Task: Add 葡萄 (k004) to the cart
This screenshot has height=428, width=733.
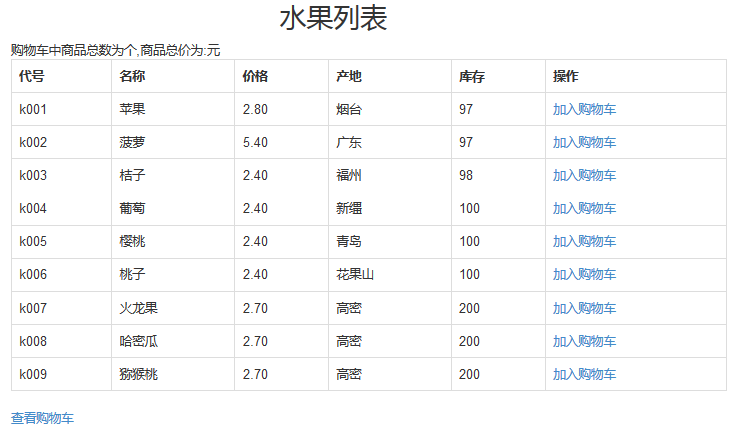Action: pyautogui.click(x=584, y=208)
